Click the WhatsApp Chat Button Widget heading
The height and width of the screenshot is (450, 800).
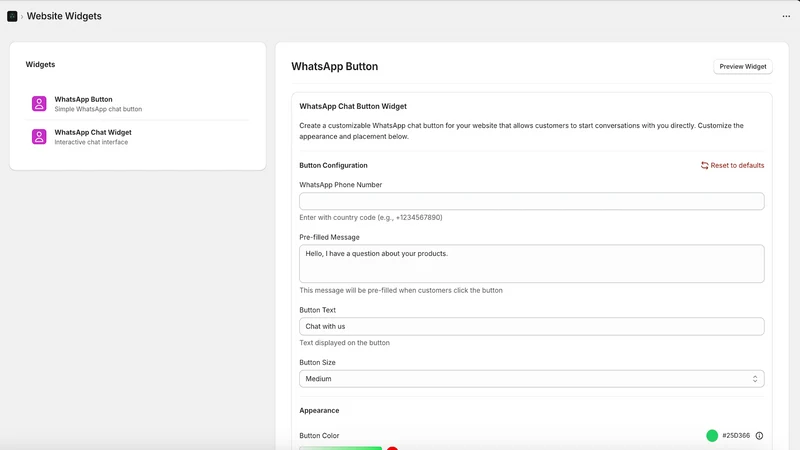coord(353,106)
